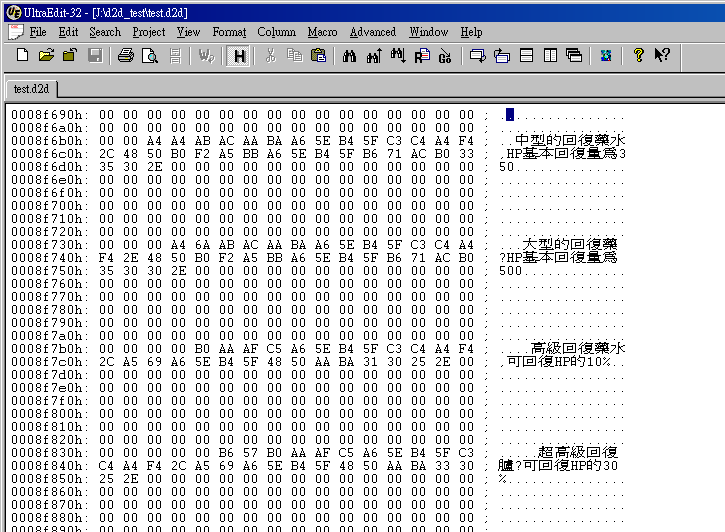Open Find with binoculars icon
This screenshot has width=725, height=532.
tap(350, 55)
